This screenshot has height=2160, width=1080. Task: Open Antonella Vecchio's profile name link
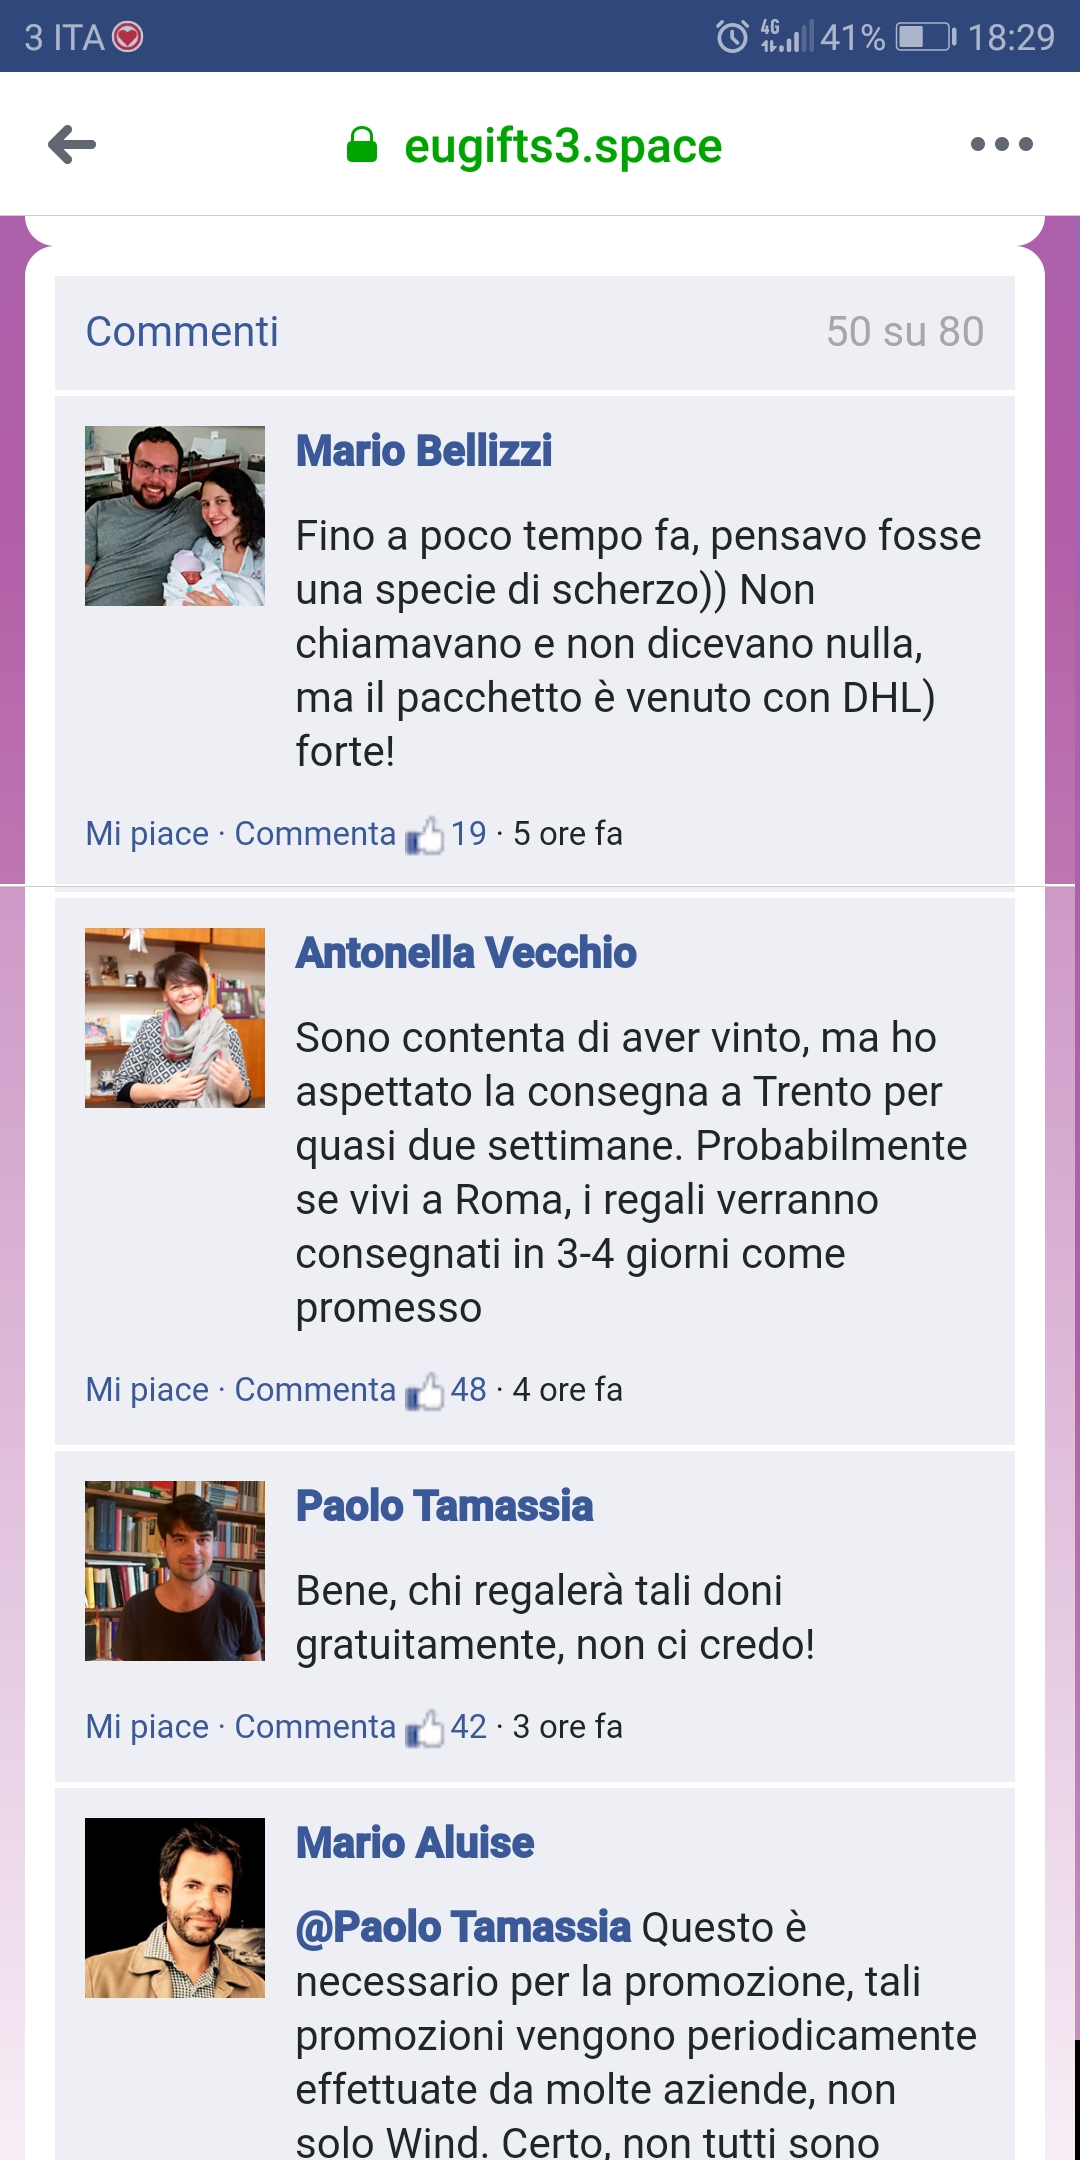(x=466, y=953)
